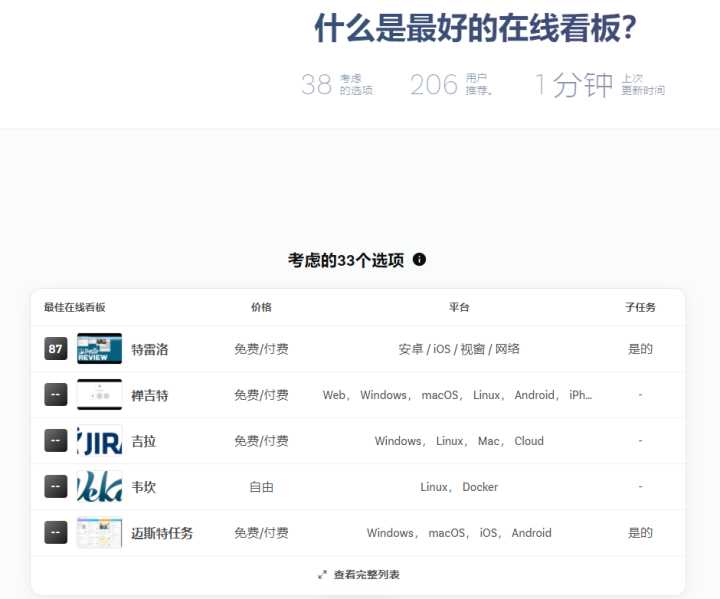This screenshot has width=720, height=599.
Task: Click 安卓 / iOS / 视窗 / 网络 platform cell
Action: (x=459, y=349)
